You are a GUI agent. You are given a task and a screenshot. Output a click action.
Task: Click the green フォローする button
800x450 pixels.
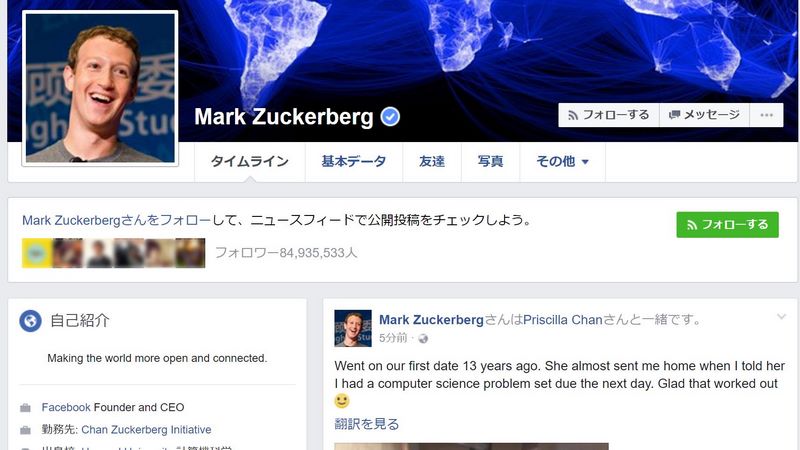pos(728,224)
